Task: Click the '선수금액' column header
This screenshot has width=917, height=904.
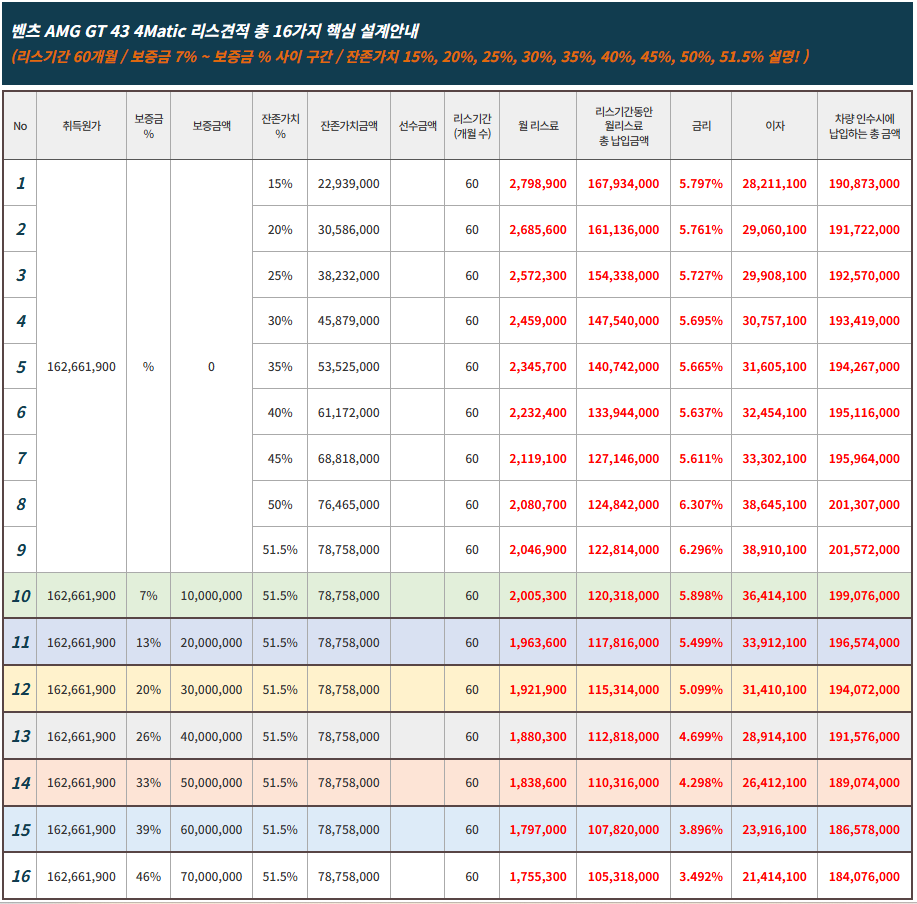Action: tap(418, 126)
